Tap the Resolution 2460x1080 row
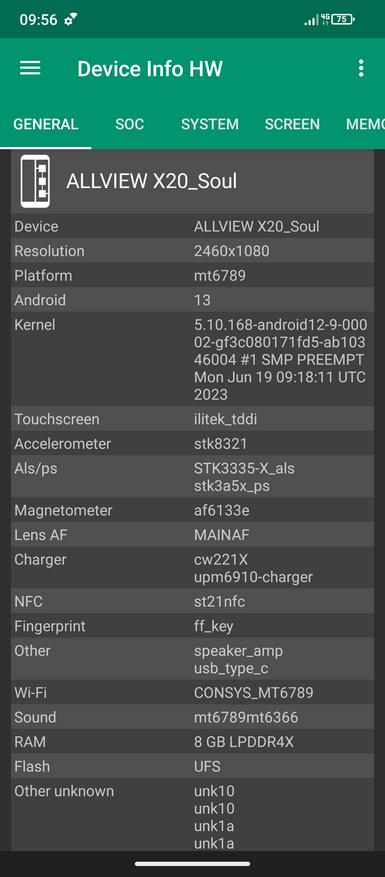The height and width of the screenshot is (877, 385). coord(192,251)
